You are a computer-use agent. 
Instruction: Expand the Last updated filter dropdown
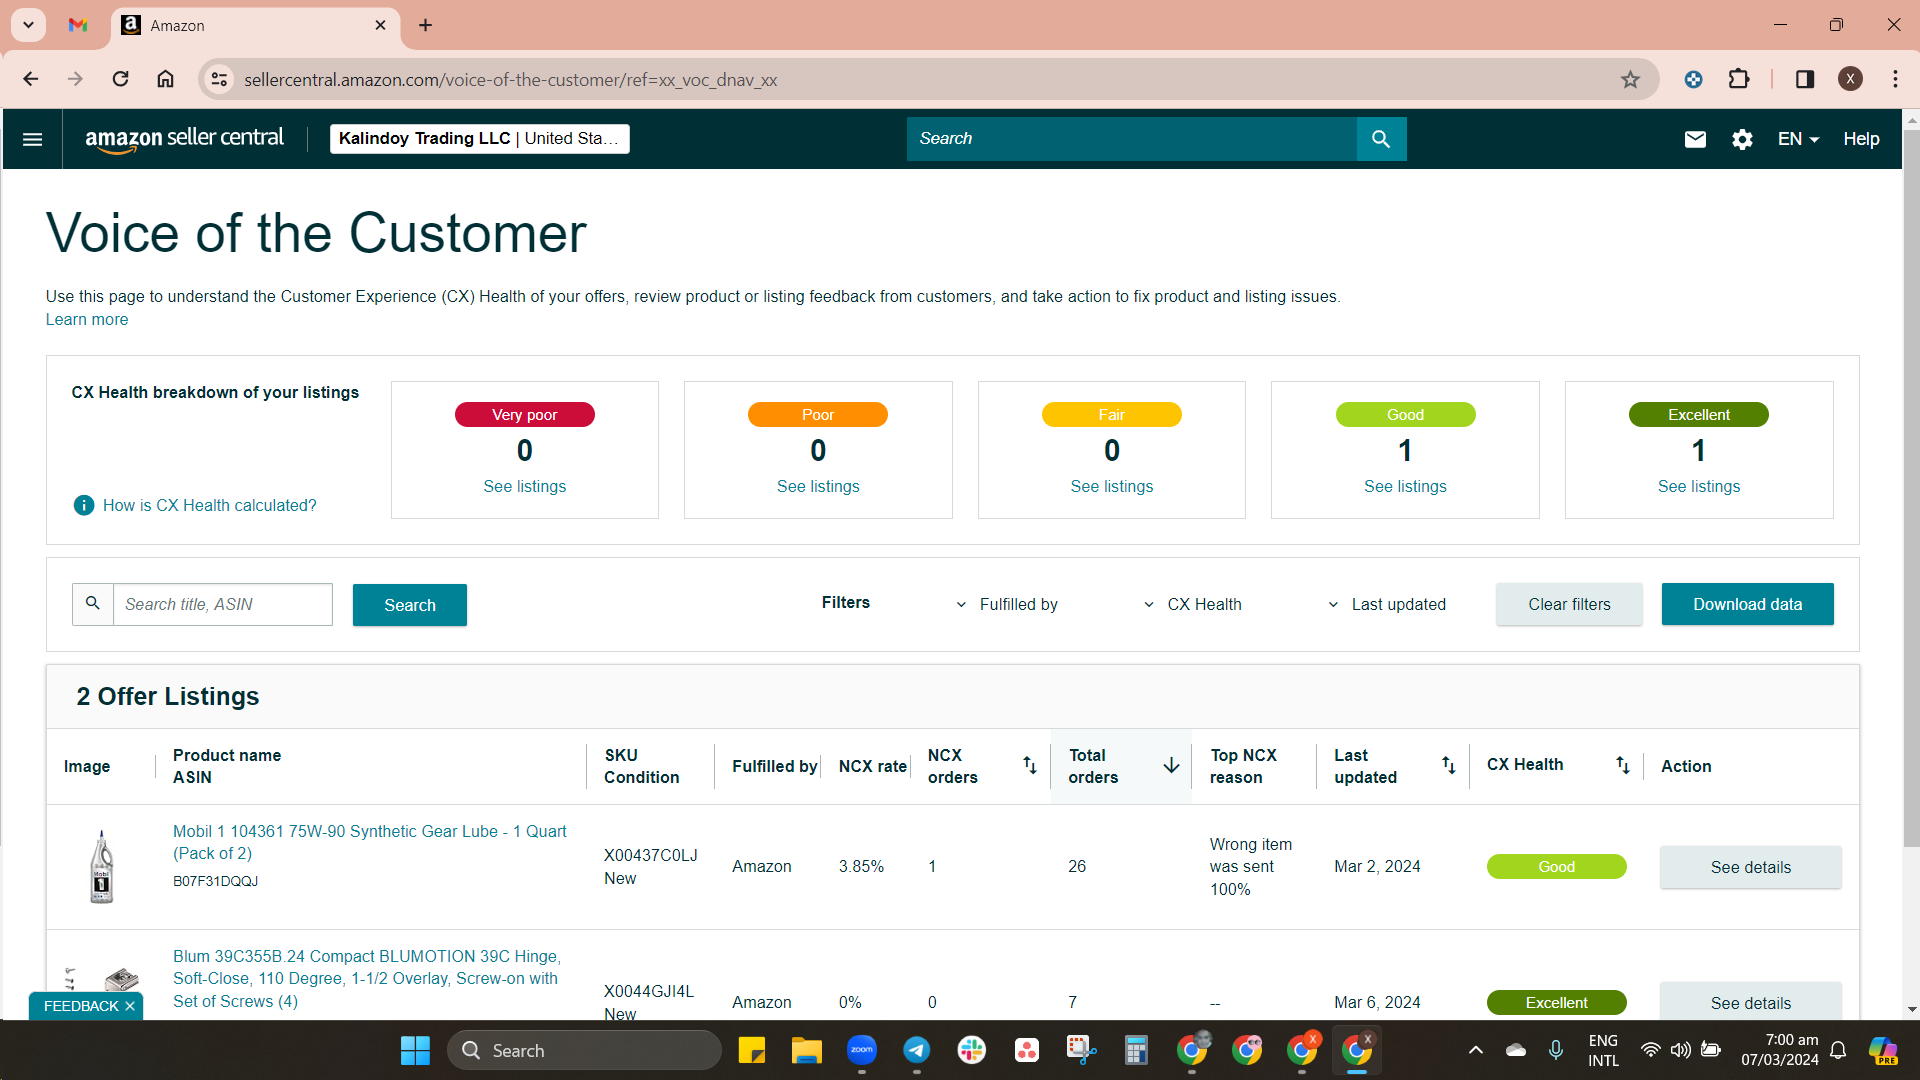pyautogui.click(x=1387, y=604)
